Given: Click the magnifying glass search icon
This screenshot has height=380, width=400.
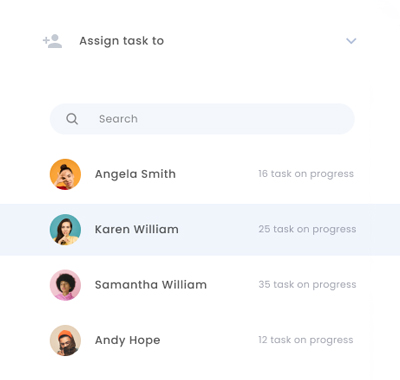Looking at the screenshot, I should pos(72,119).
